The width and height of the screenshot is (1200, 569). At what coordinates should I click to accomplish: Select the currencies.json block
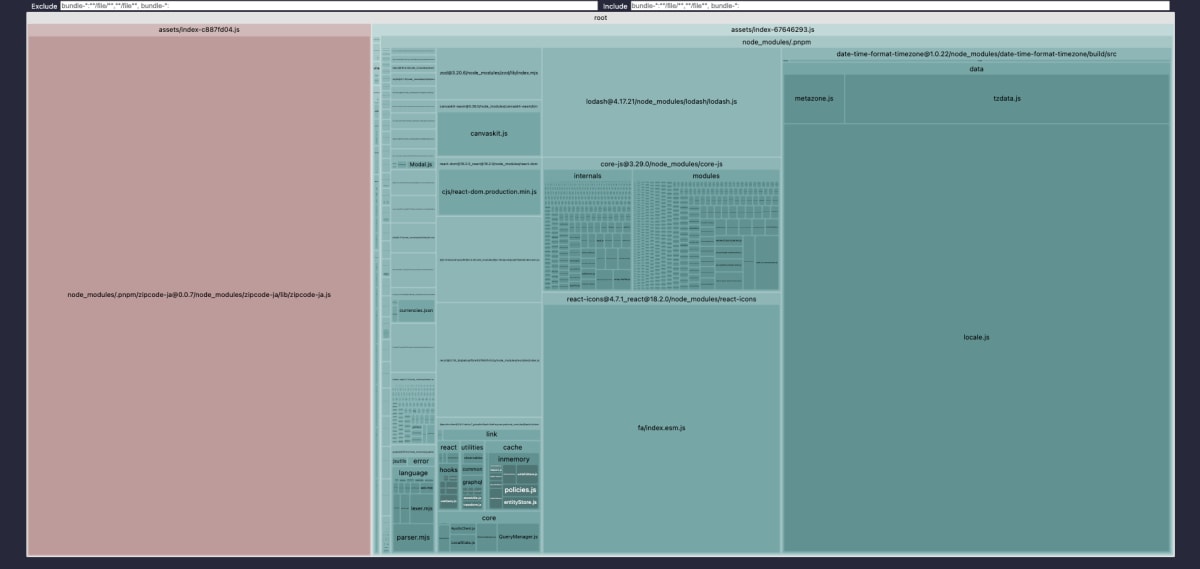pyautogui.click(x=415, y=311)
